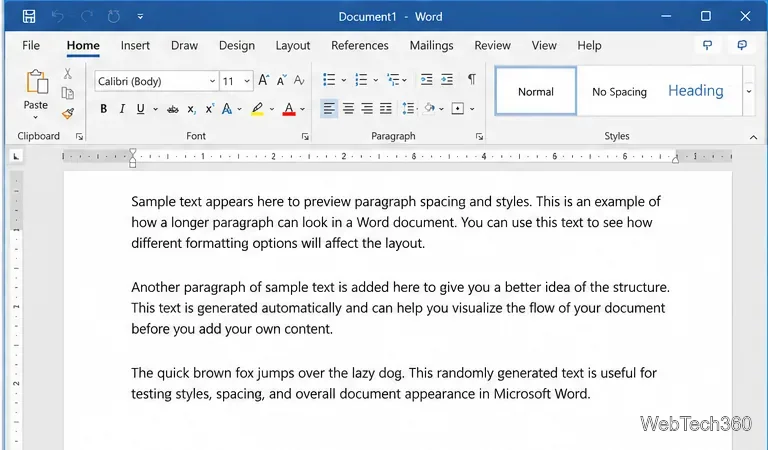Open the Mailings tab
This screenshot has width=768, height=450.
(432, 46)
